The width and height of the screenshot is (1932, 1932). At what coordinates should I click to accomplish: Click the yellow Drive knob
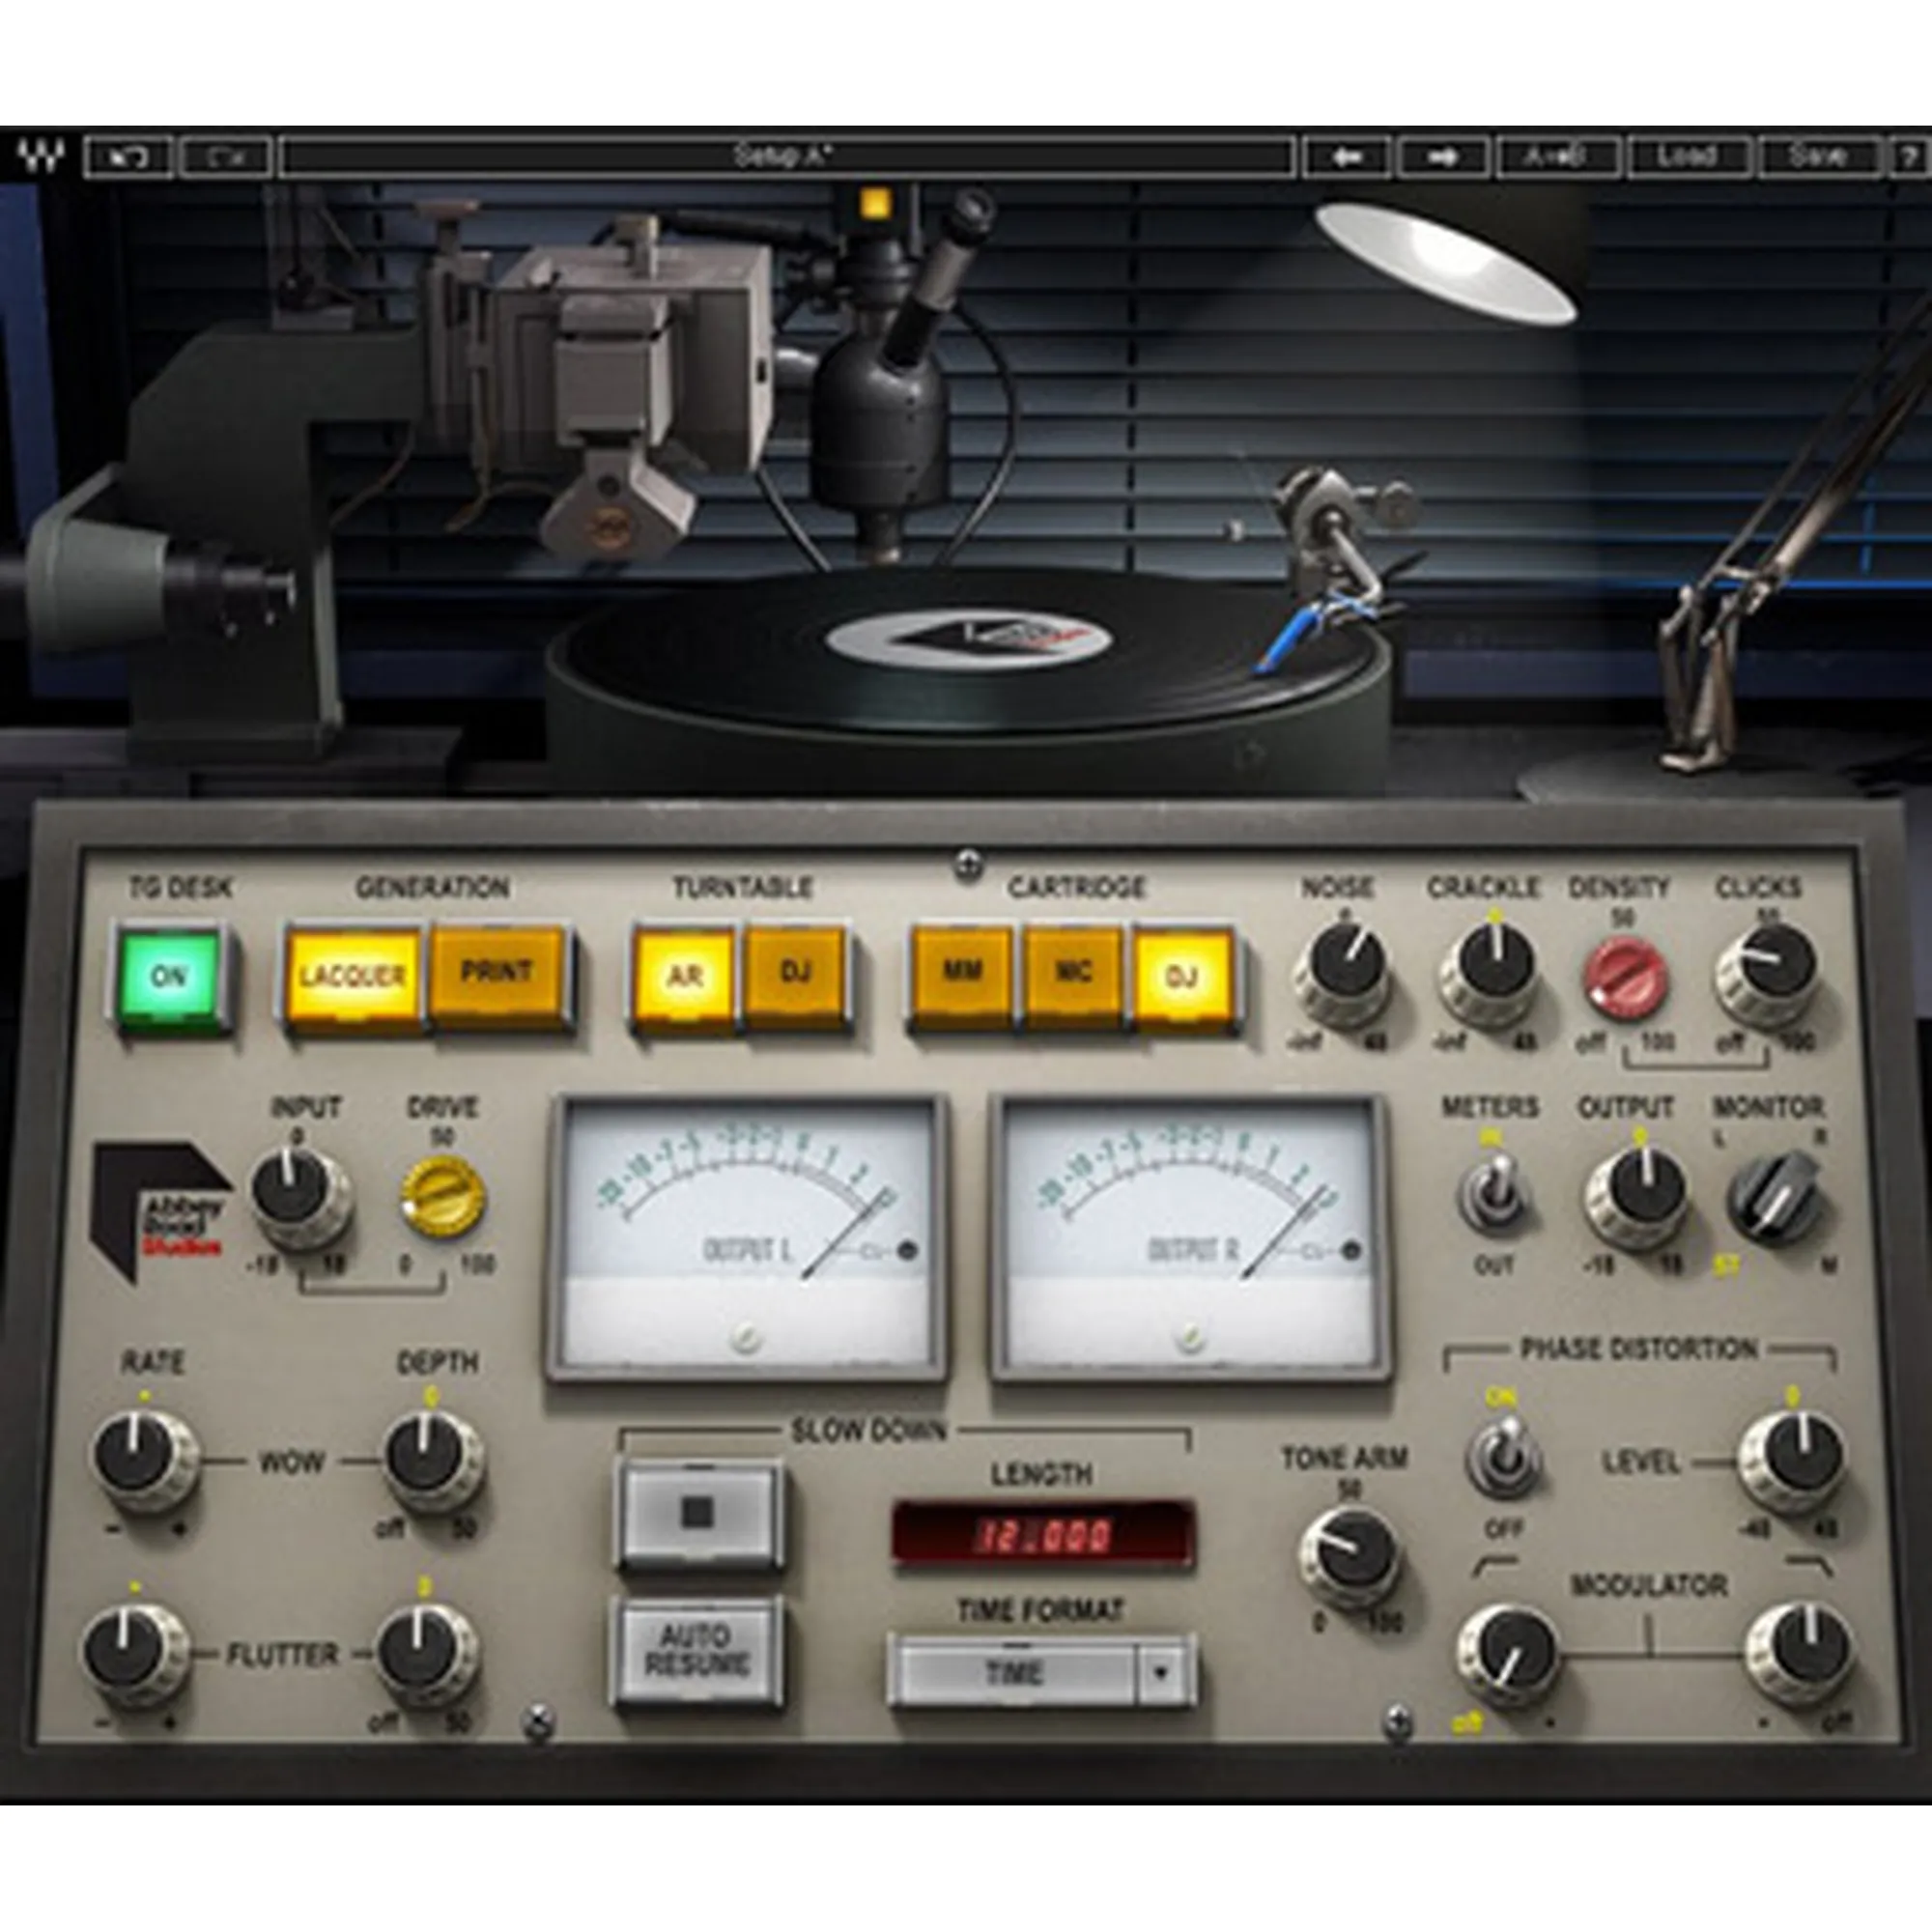point(443,1196)
